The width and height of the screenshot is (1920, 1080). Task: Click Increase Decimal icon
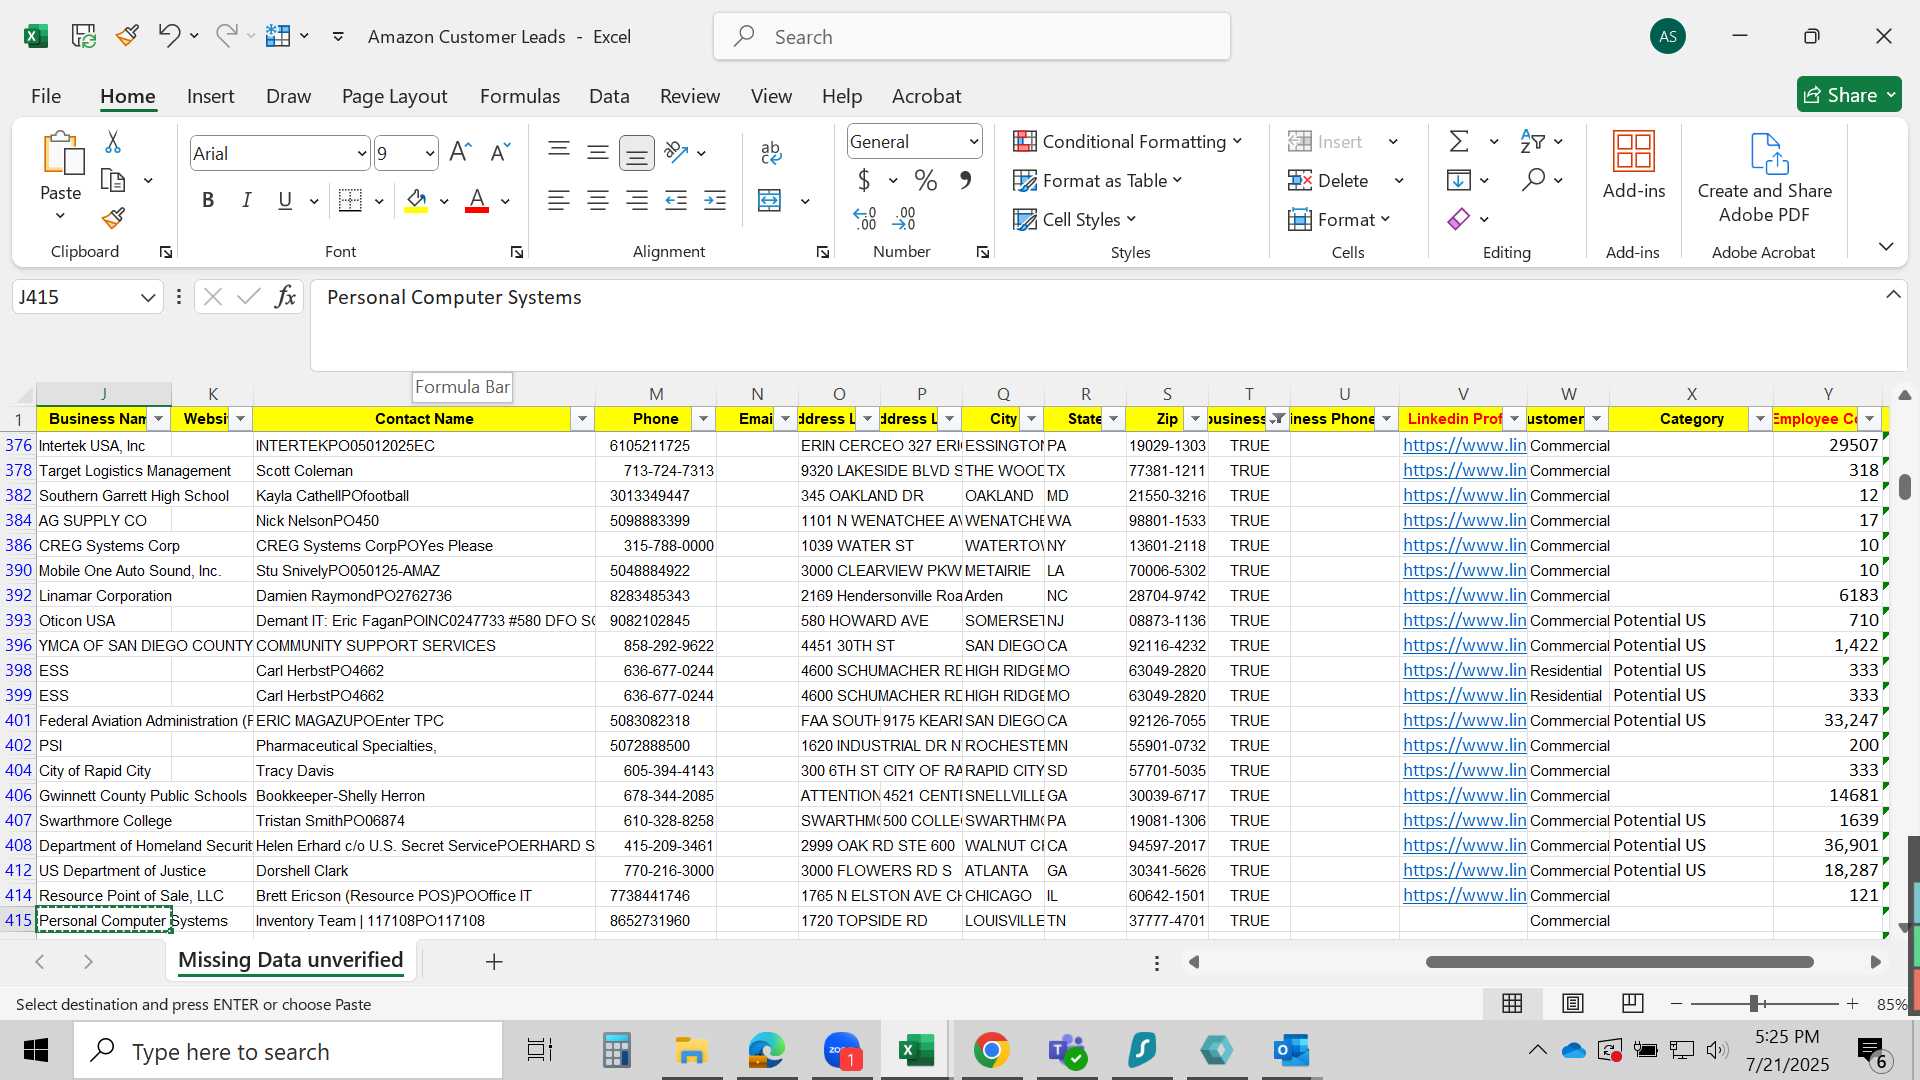click(x=865, y=218)
